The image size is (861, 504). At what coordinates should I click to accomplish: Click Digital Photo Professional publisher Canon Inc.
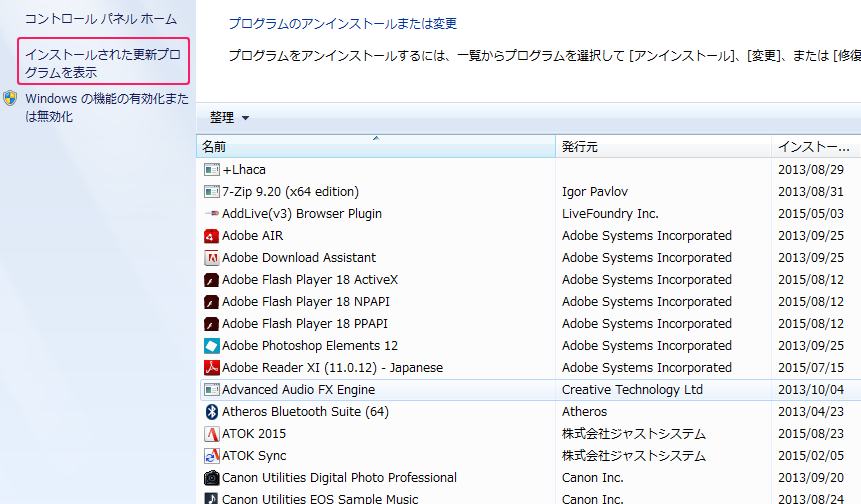592,478
